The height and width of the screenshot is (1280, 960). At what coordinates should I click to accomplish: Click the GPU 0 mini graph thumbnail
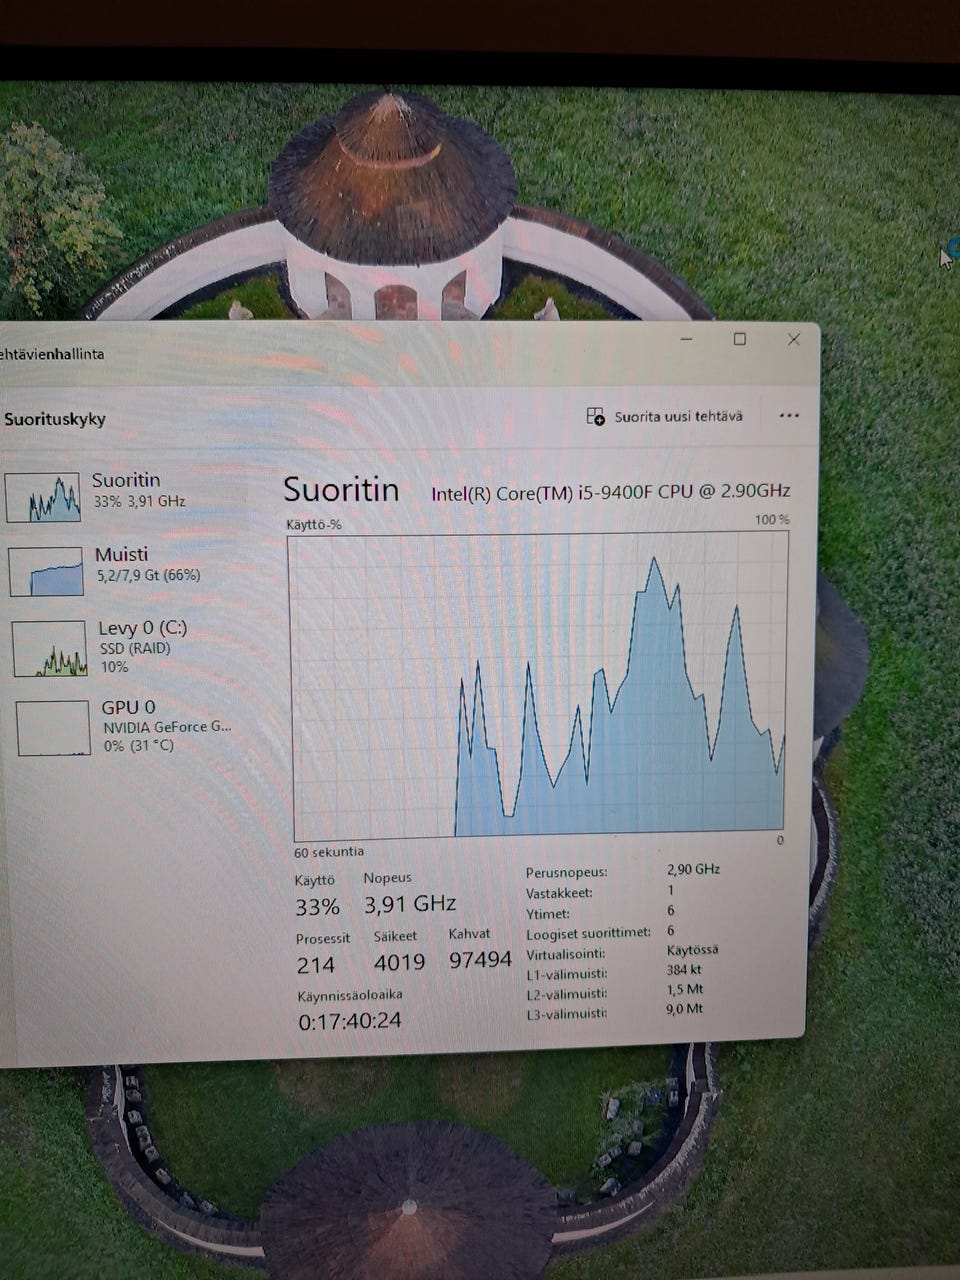tap(54, 728)
